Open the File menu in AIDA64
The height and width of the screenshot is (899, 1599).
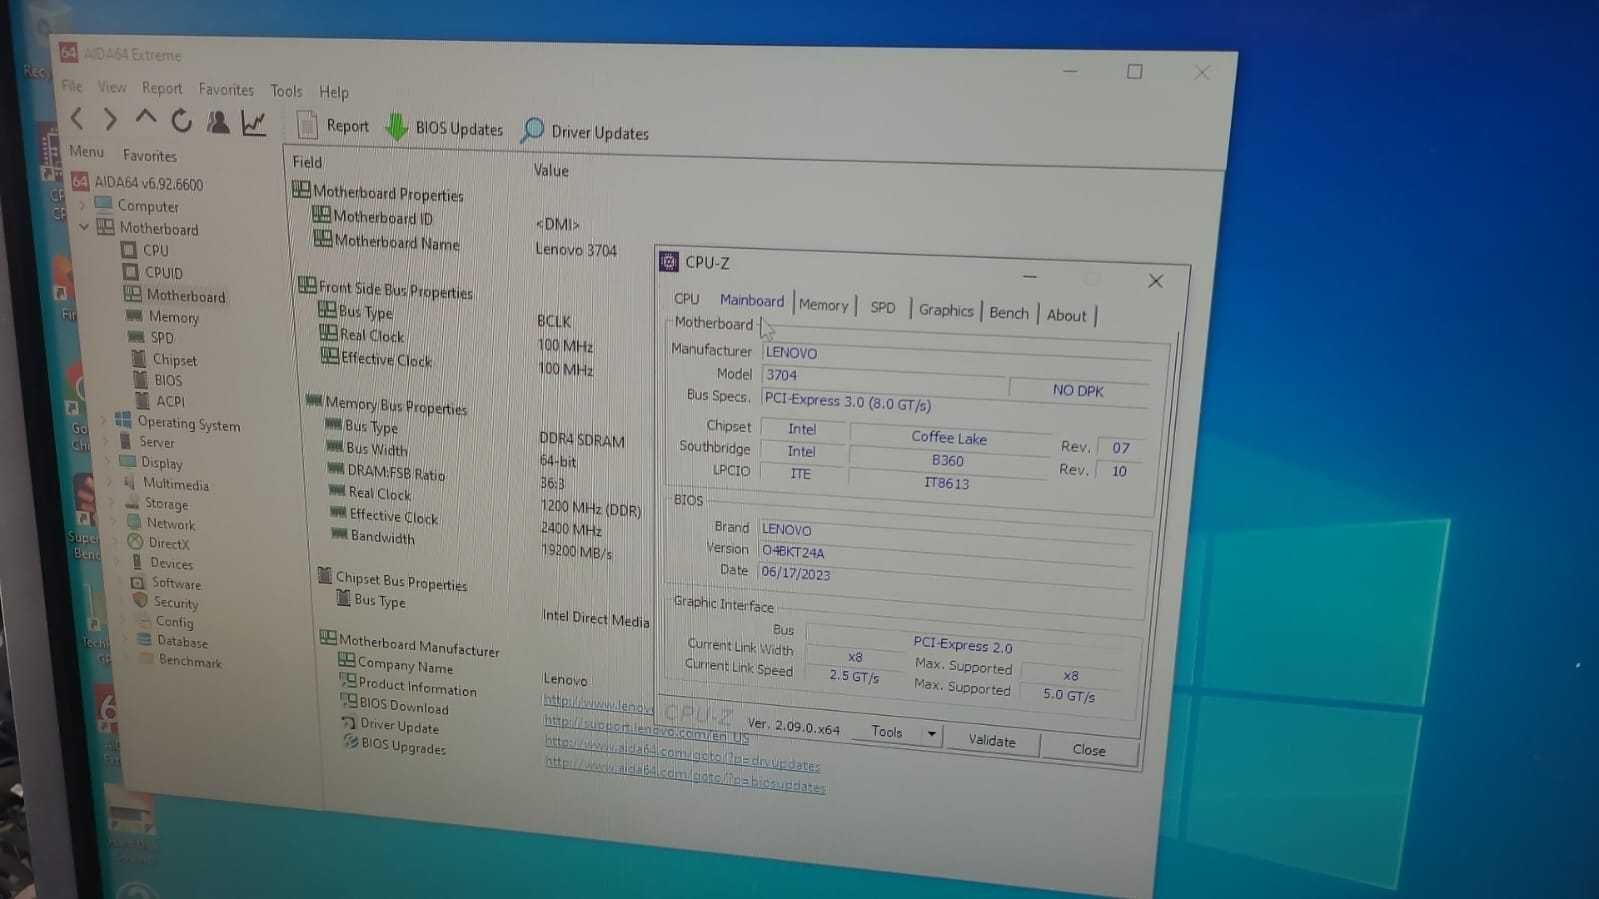[72, 86]
